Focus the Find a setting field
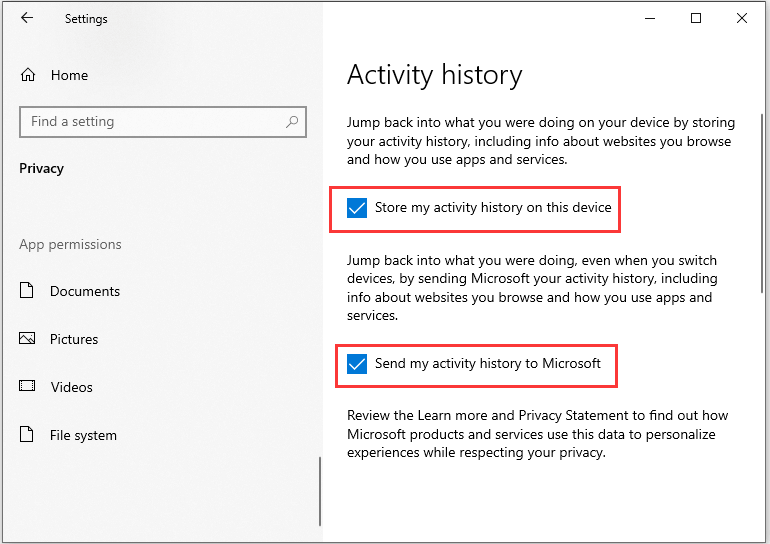The height and width of the screenshot is (544, 770). tap(163, 122)
